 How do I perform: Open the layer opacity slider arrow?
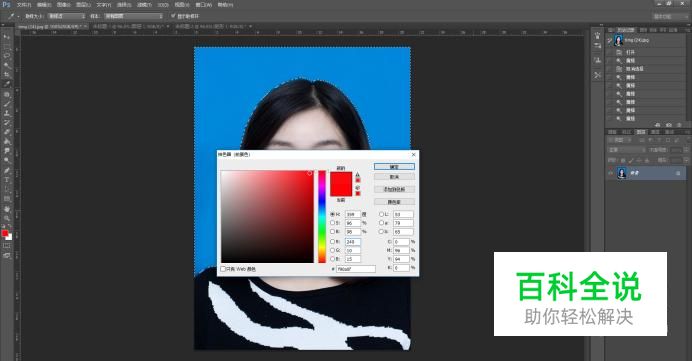tap(686, 150)
